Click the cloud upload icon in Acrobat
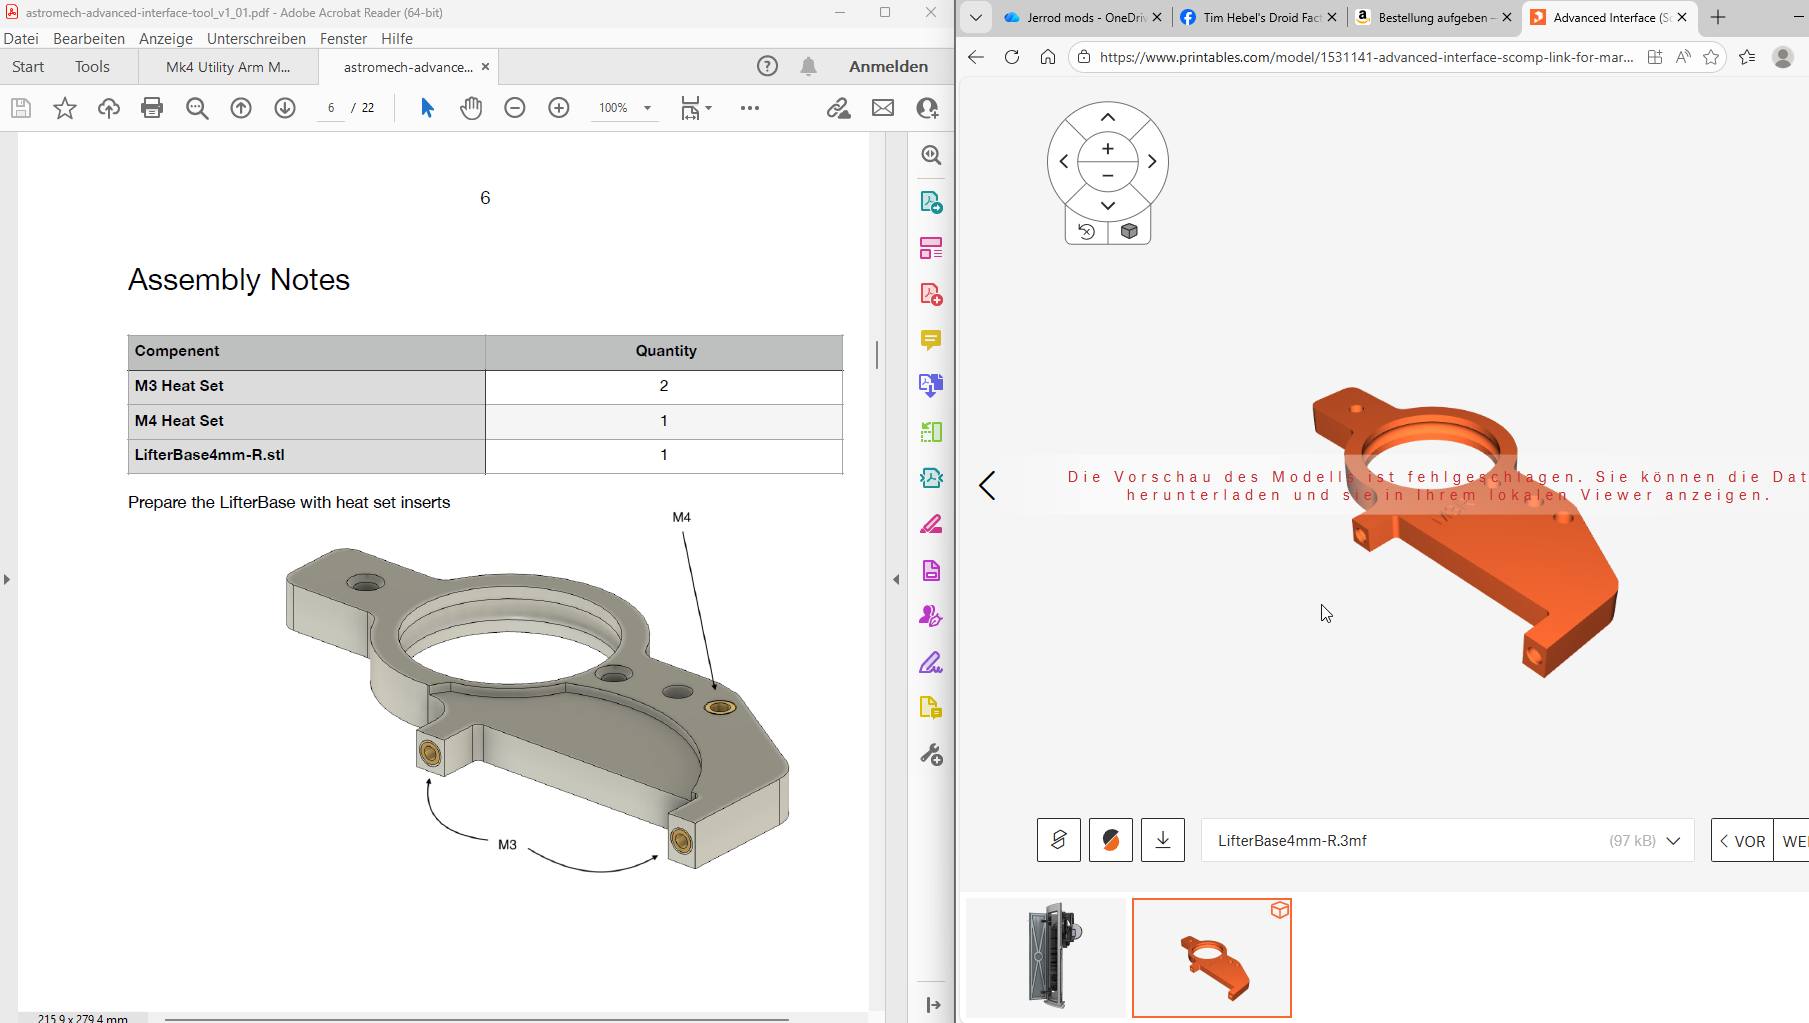Image resolution: width=1809 pixels, height=1023 pixels. tap(109, 108)
